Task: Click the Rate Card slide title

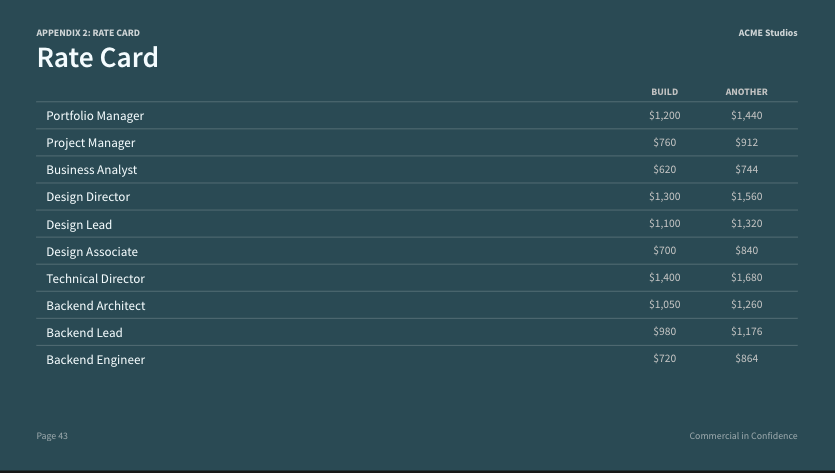Action: coord(97,58)
